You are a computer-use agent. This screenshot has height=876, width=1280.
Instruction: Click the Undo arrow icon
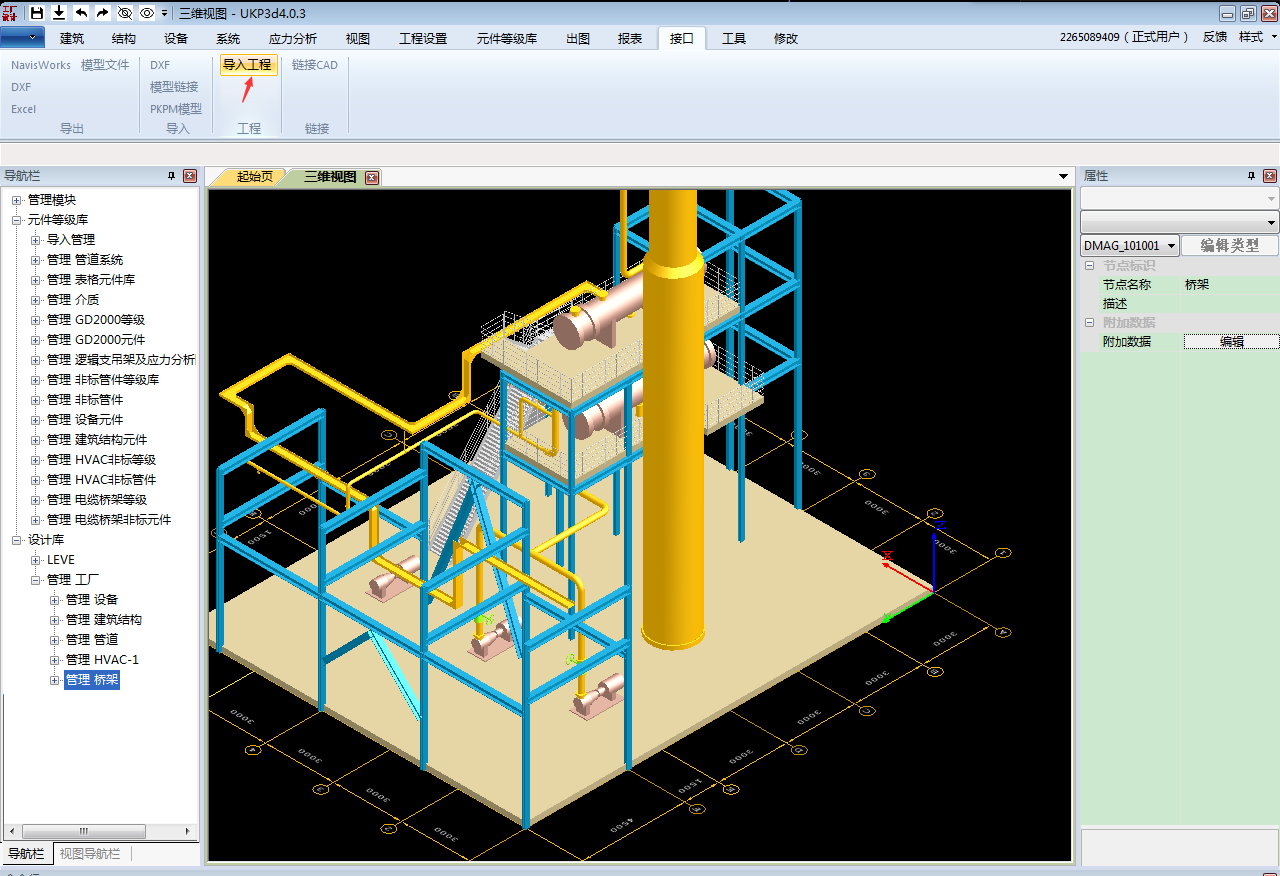click(x=81, y=13)
